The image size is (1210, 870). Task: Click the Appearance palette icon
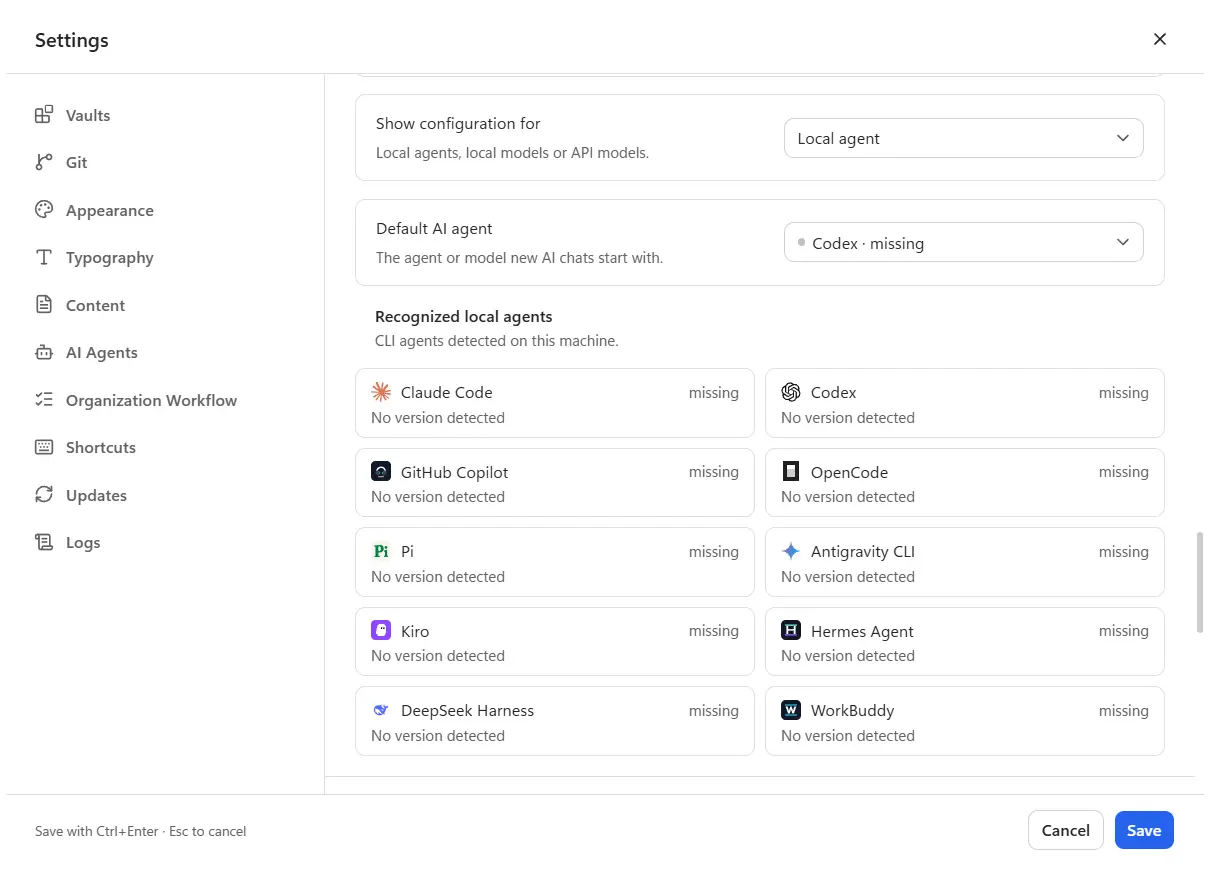coord(44,210)
